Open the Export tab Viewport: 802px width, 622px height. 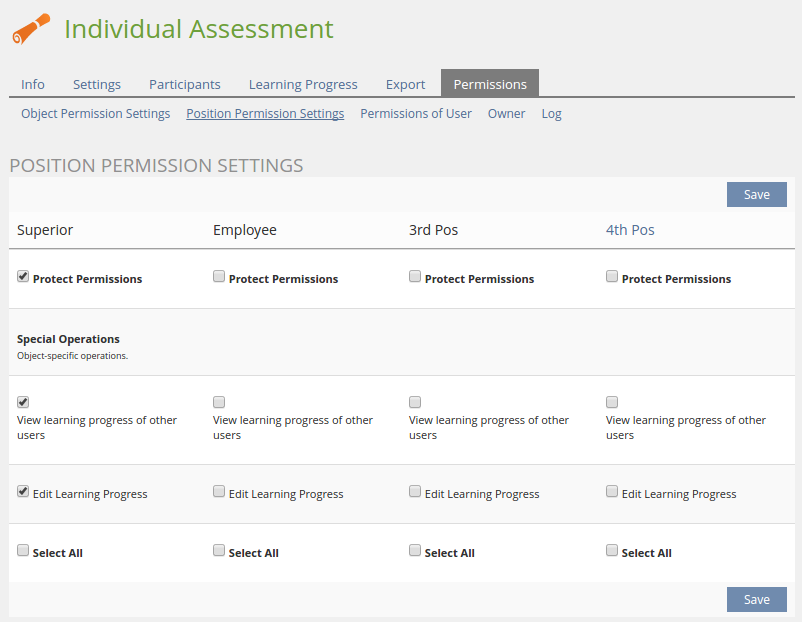(405, 84)
